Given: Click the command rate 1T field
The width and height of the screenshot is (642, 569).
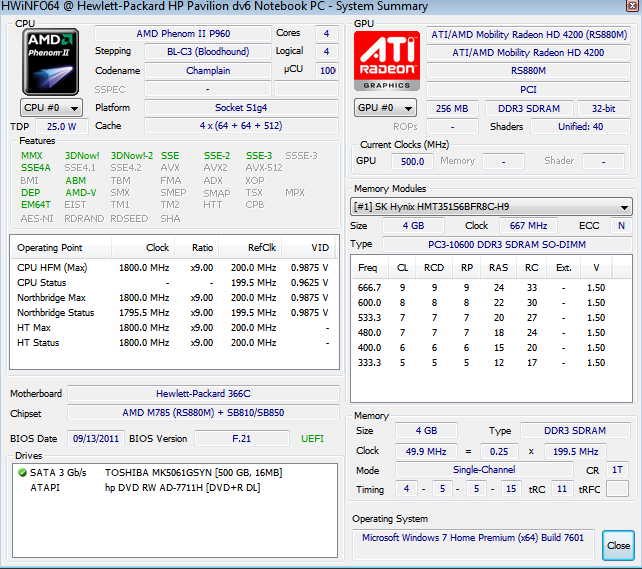Looking at the screenshot, I should (617, 470).
